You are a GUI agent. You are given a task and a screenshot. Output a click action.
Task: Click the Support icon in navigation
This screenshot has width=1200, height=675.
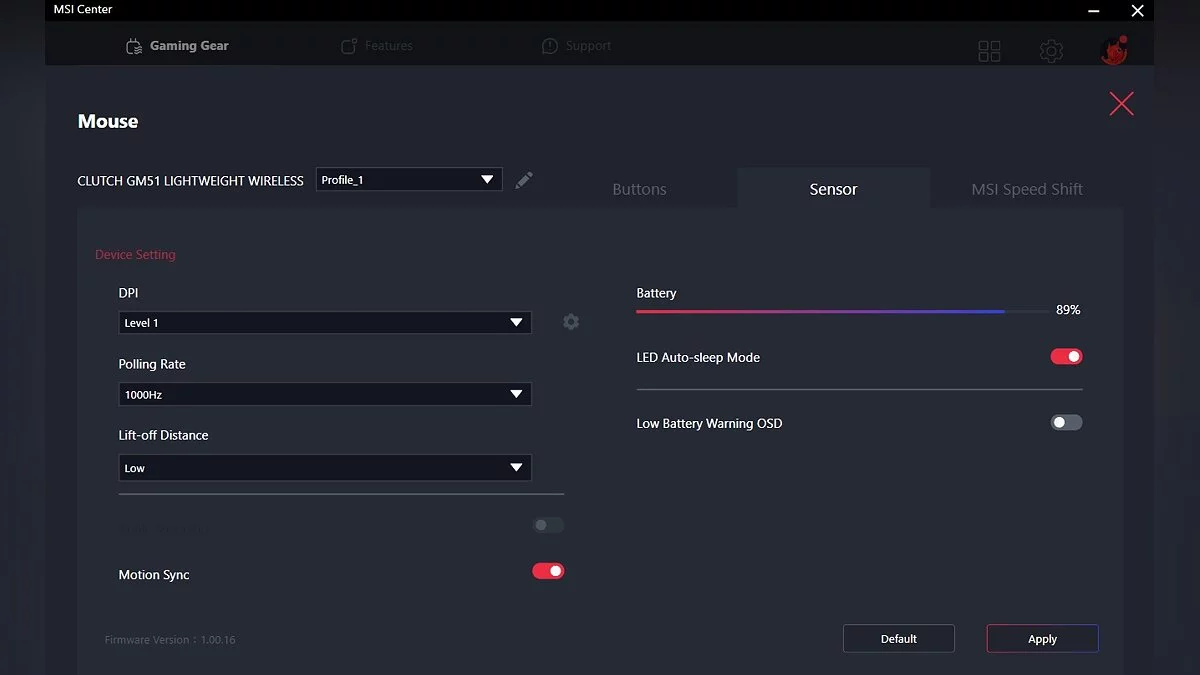click(550, 46)
